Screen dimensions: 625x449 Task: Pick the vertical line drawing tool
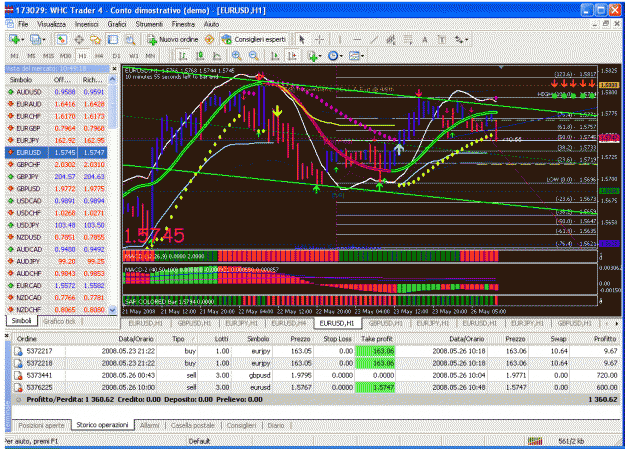coord(340,39)
